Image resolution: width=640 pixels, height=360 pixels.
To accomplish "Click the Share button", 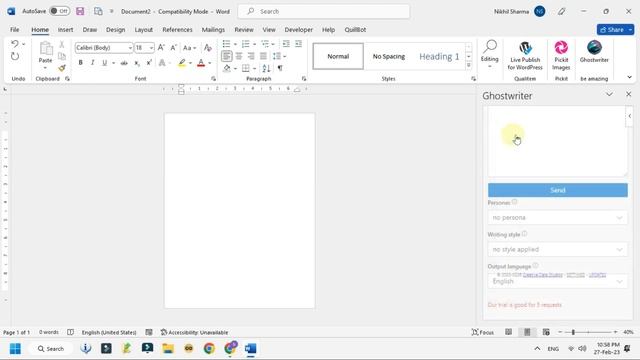I will [x=611, y=30].
